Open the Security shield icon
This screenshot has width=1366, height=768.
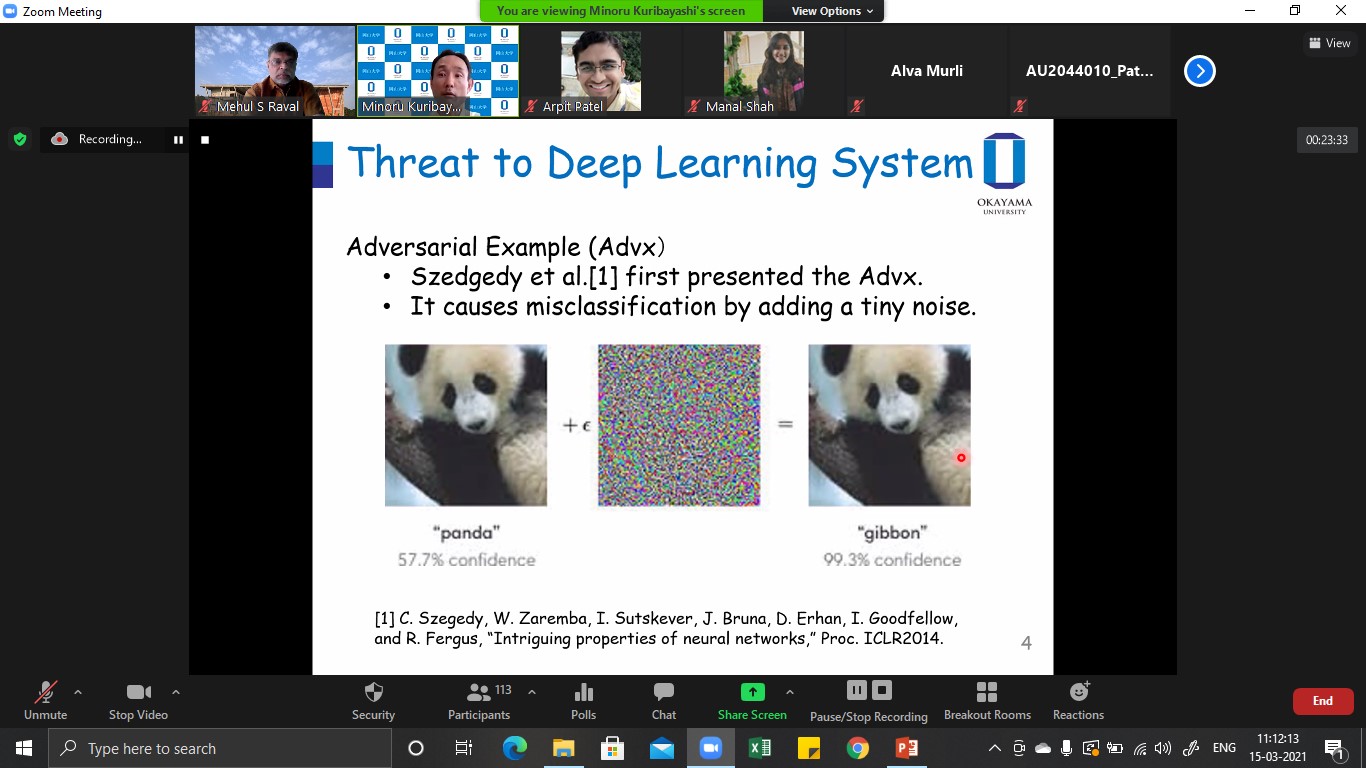(x=373, y=693)
